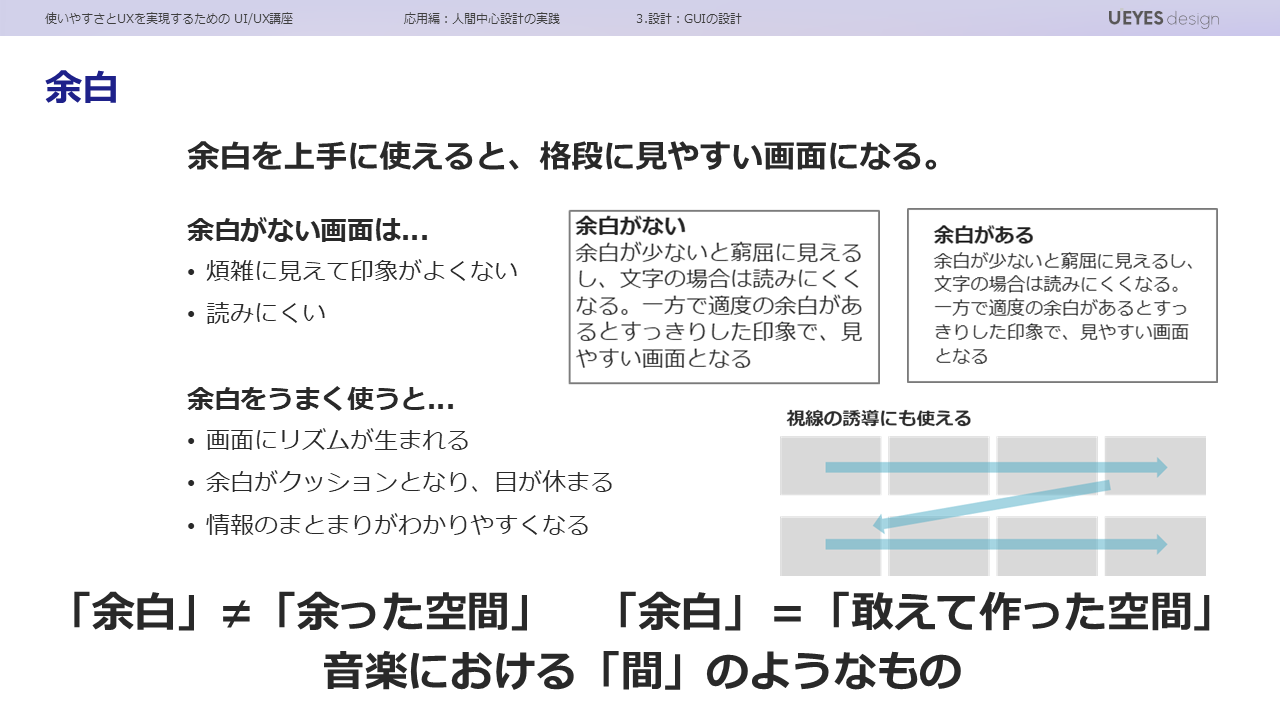Click the 画面にリズムが生まれる bullet

click(337, 440)
